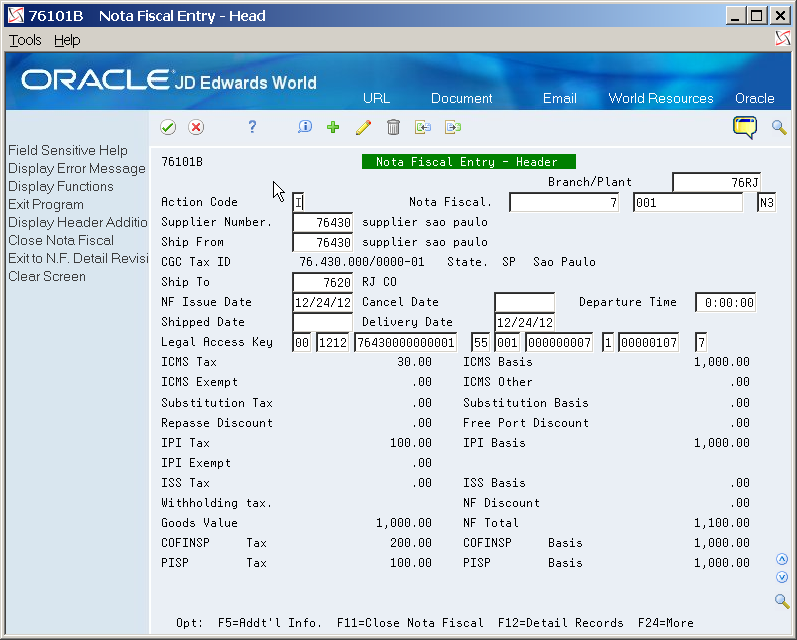
Task: Open the Document banner link
Action: (x=462, y=98)
